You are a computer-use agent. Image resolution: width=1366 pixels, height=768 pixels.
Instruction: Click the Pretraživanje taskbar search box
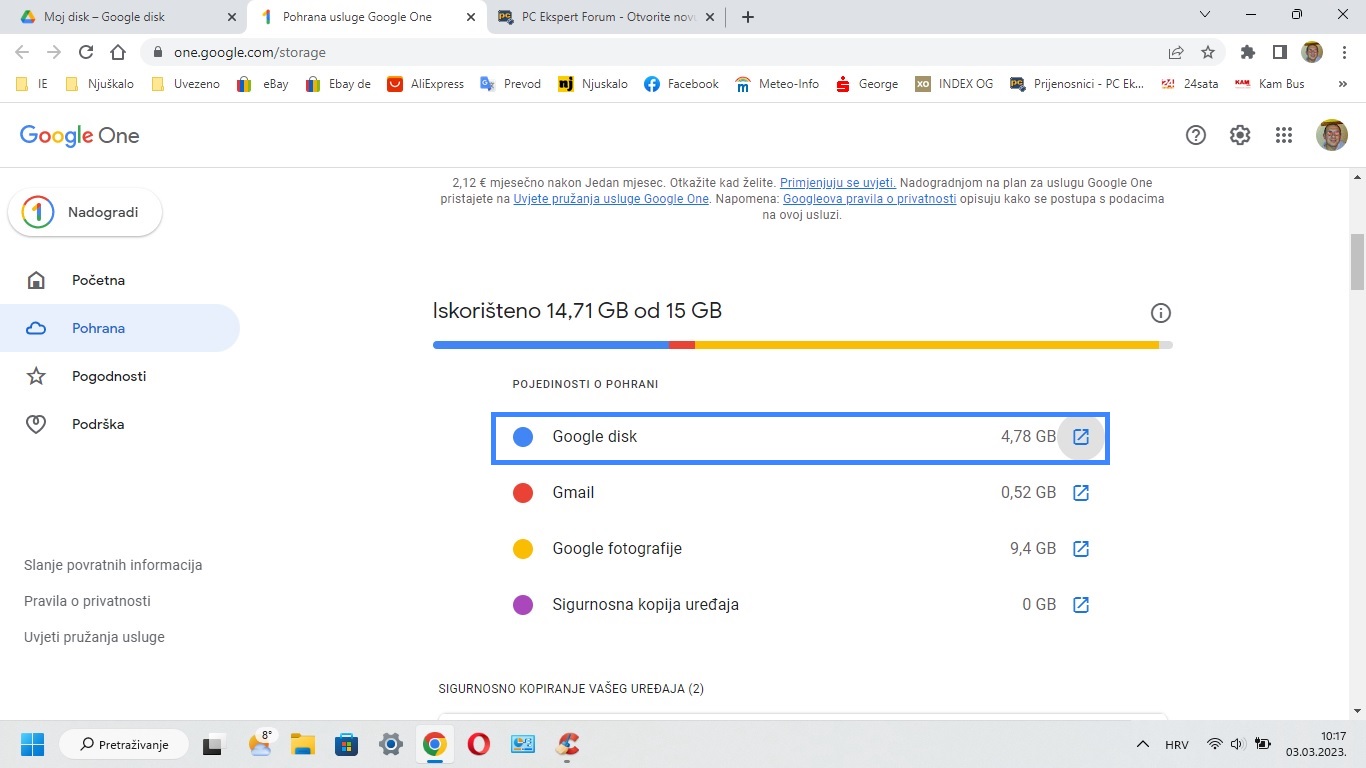124,744
